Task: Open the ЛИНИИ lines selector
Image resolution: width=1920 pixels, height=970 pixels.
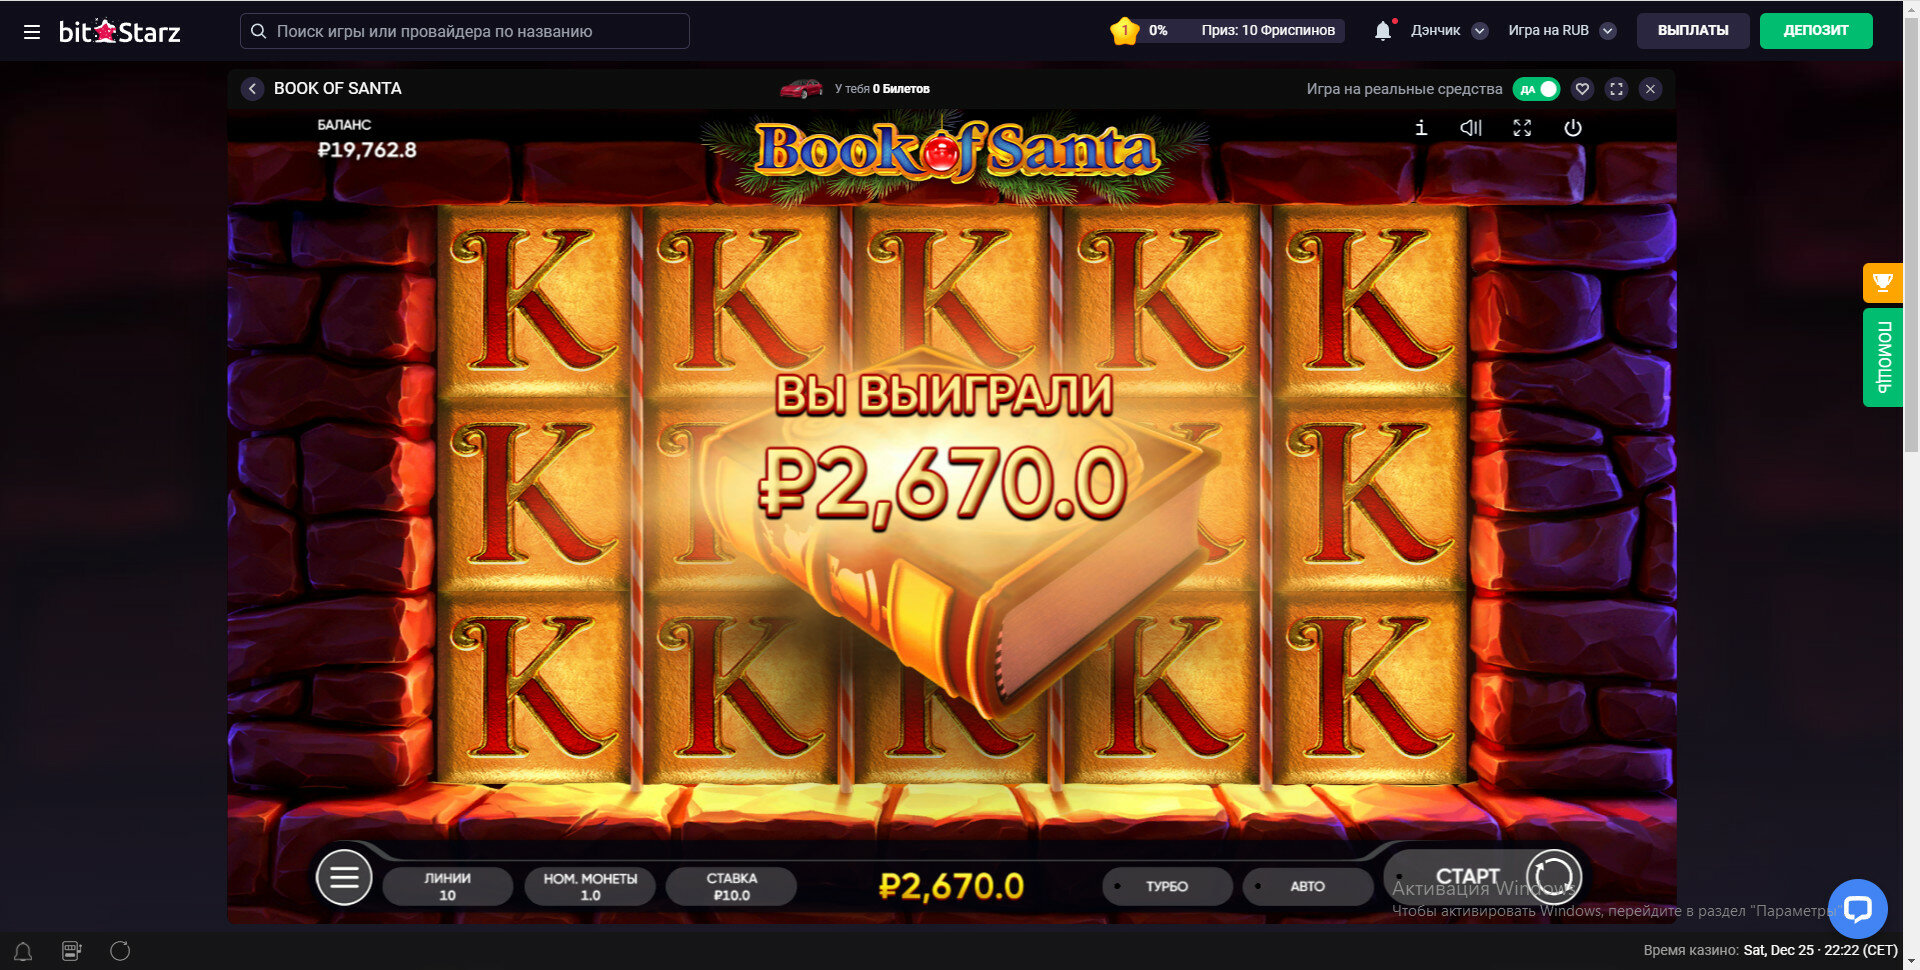Action: (x=447, y=886)
